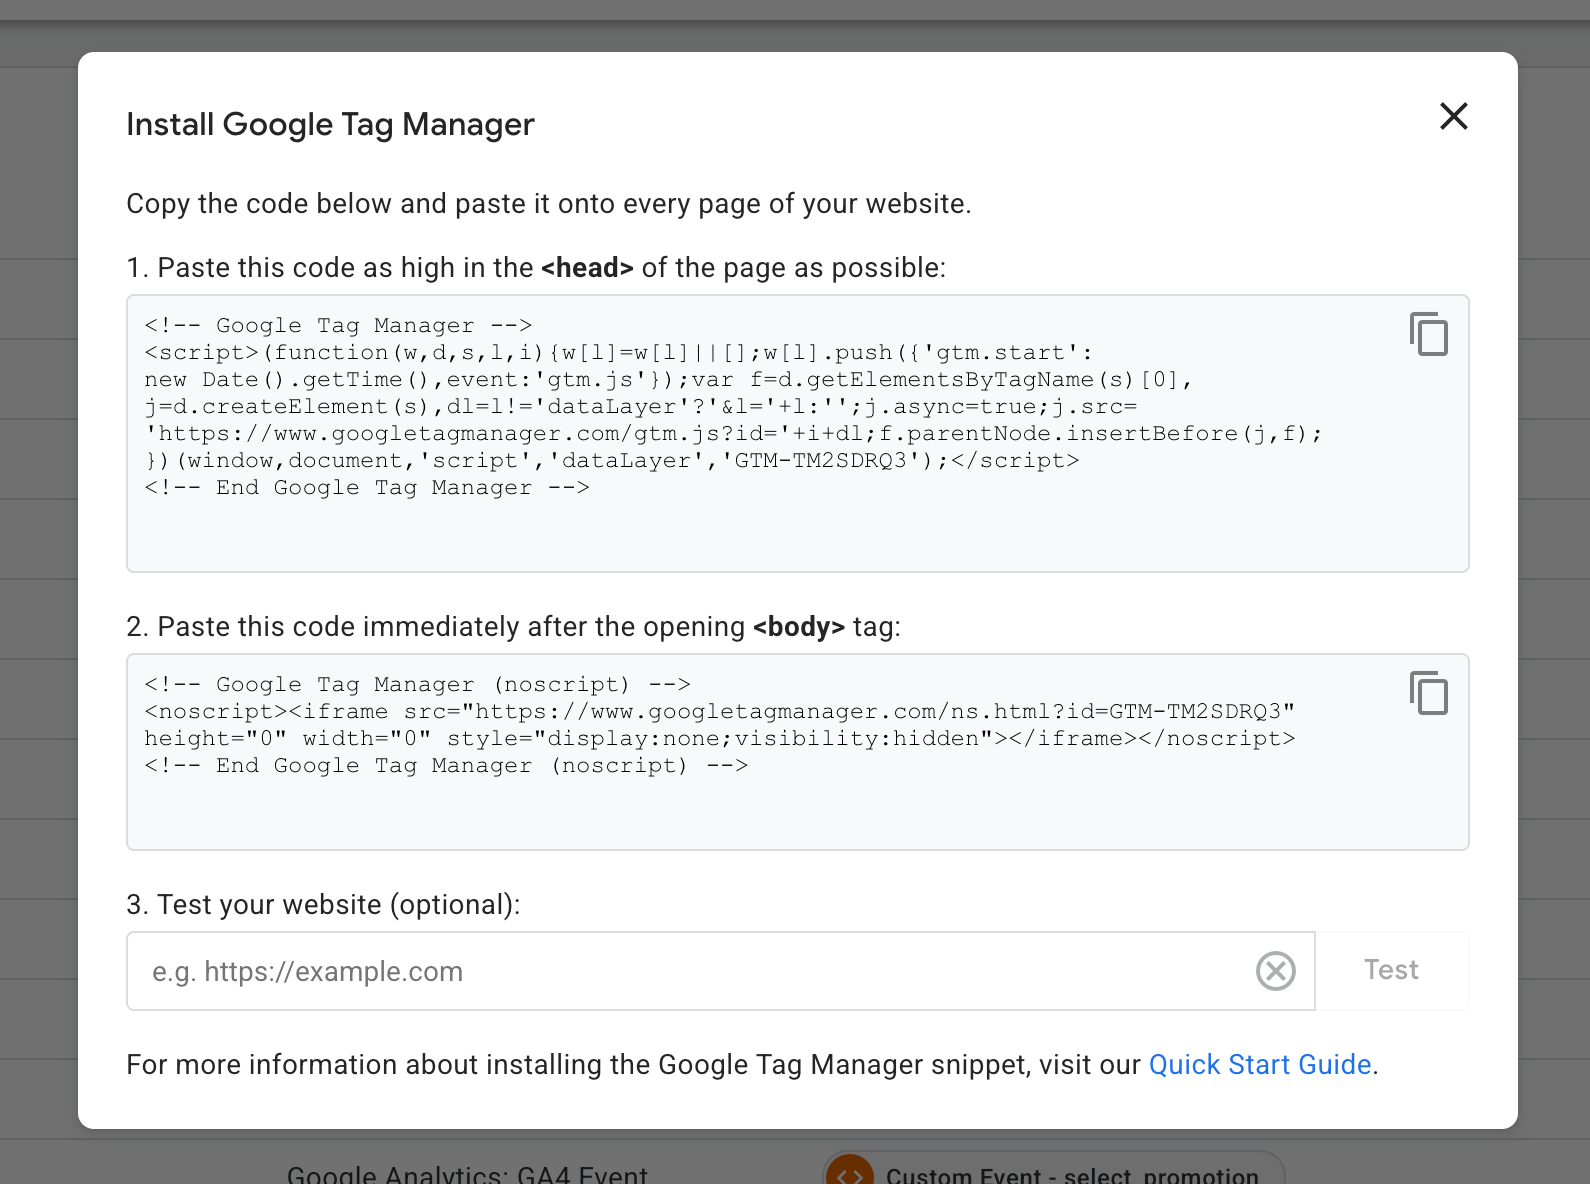Screen dimensions: 1590x1184
Task: Click 'GTM-TM2SDRQ3' in the head snippet
Action: (x=820, y=461)
